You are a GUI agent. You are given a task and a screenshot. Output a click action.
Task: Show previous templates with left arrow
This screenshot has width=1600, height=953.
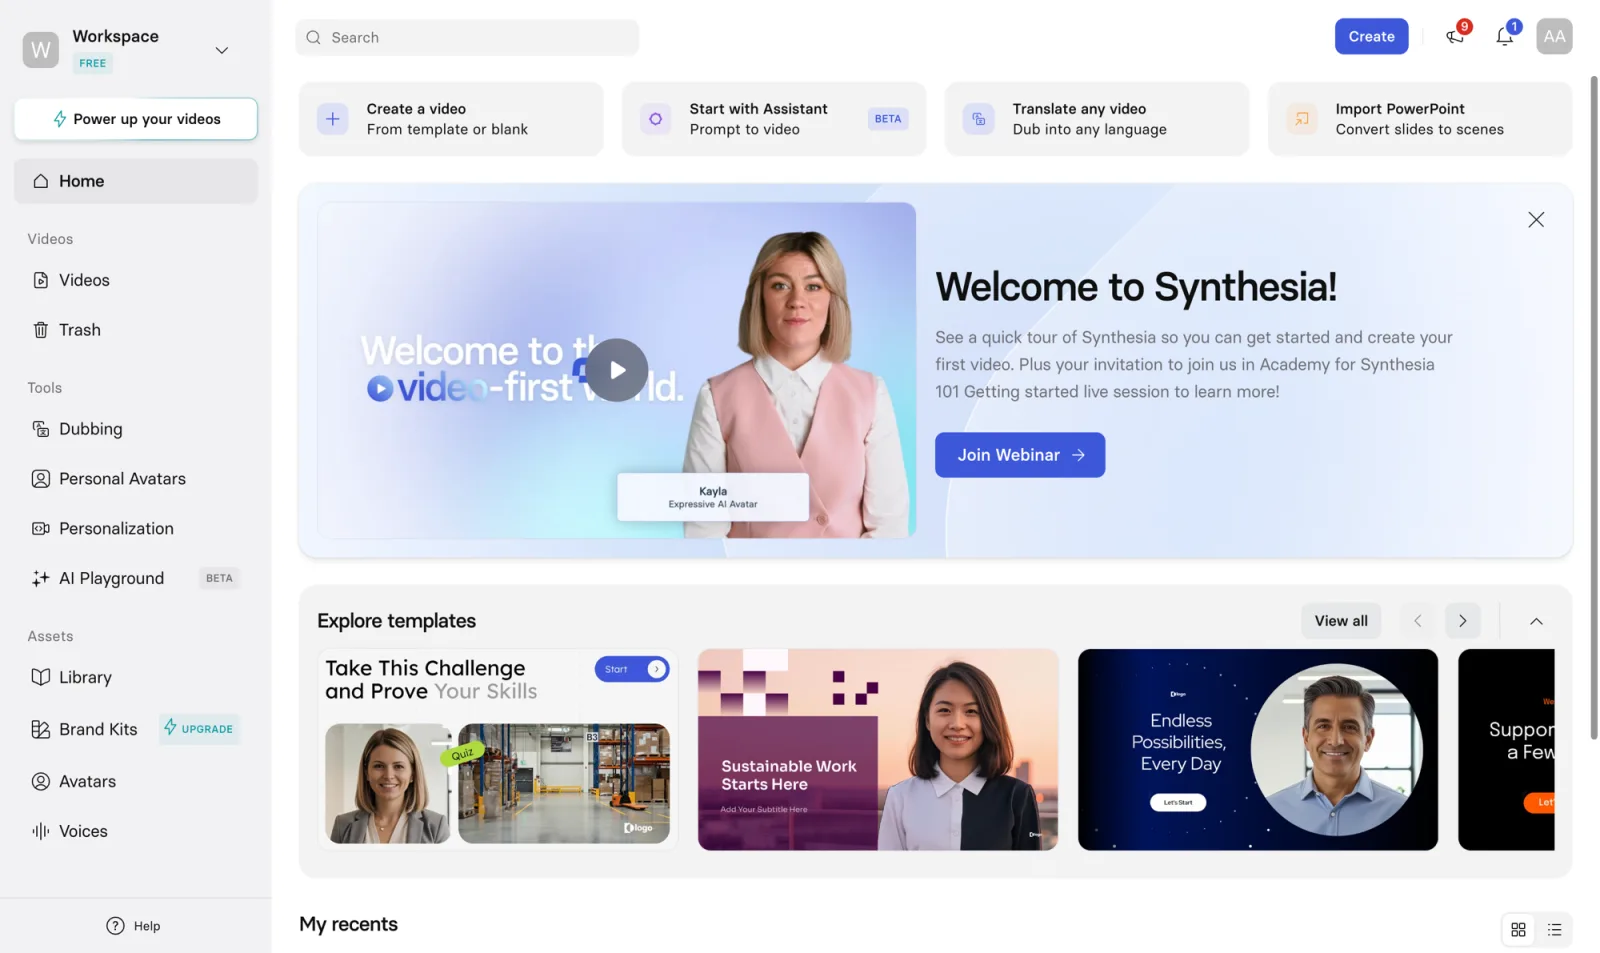1417,621
